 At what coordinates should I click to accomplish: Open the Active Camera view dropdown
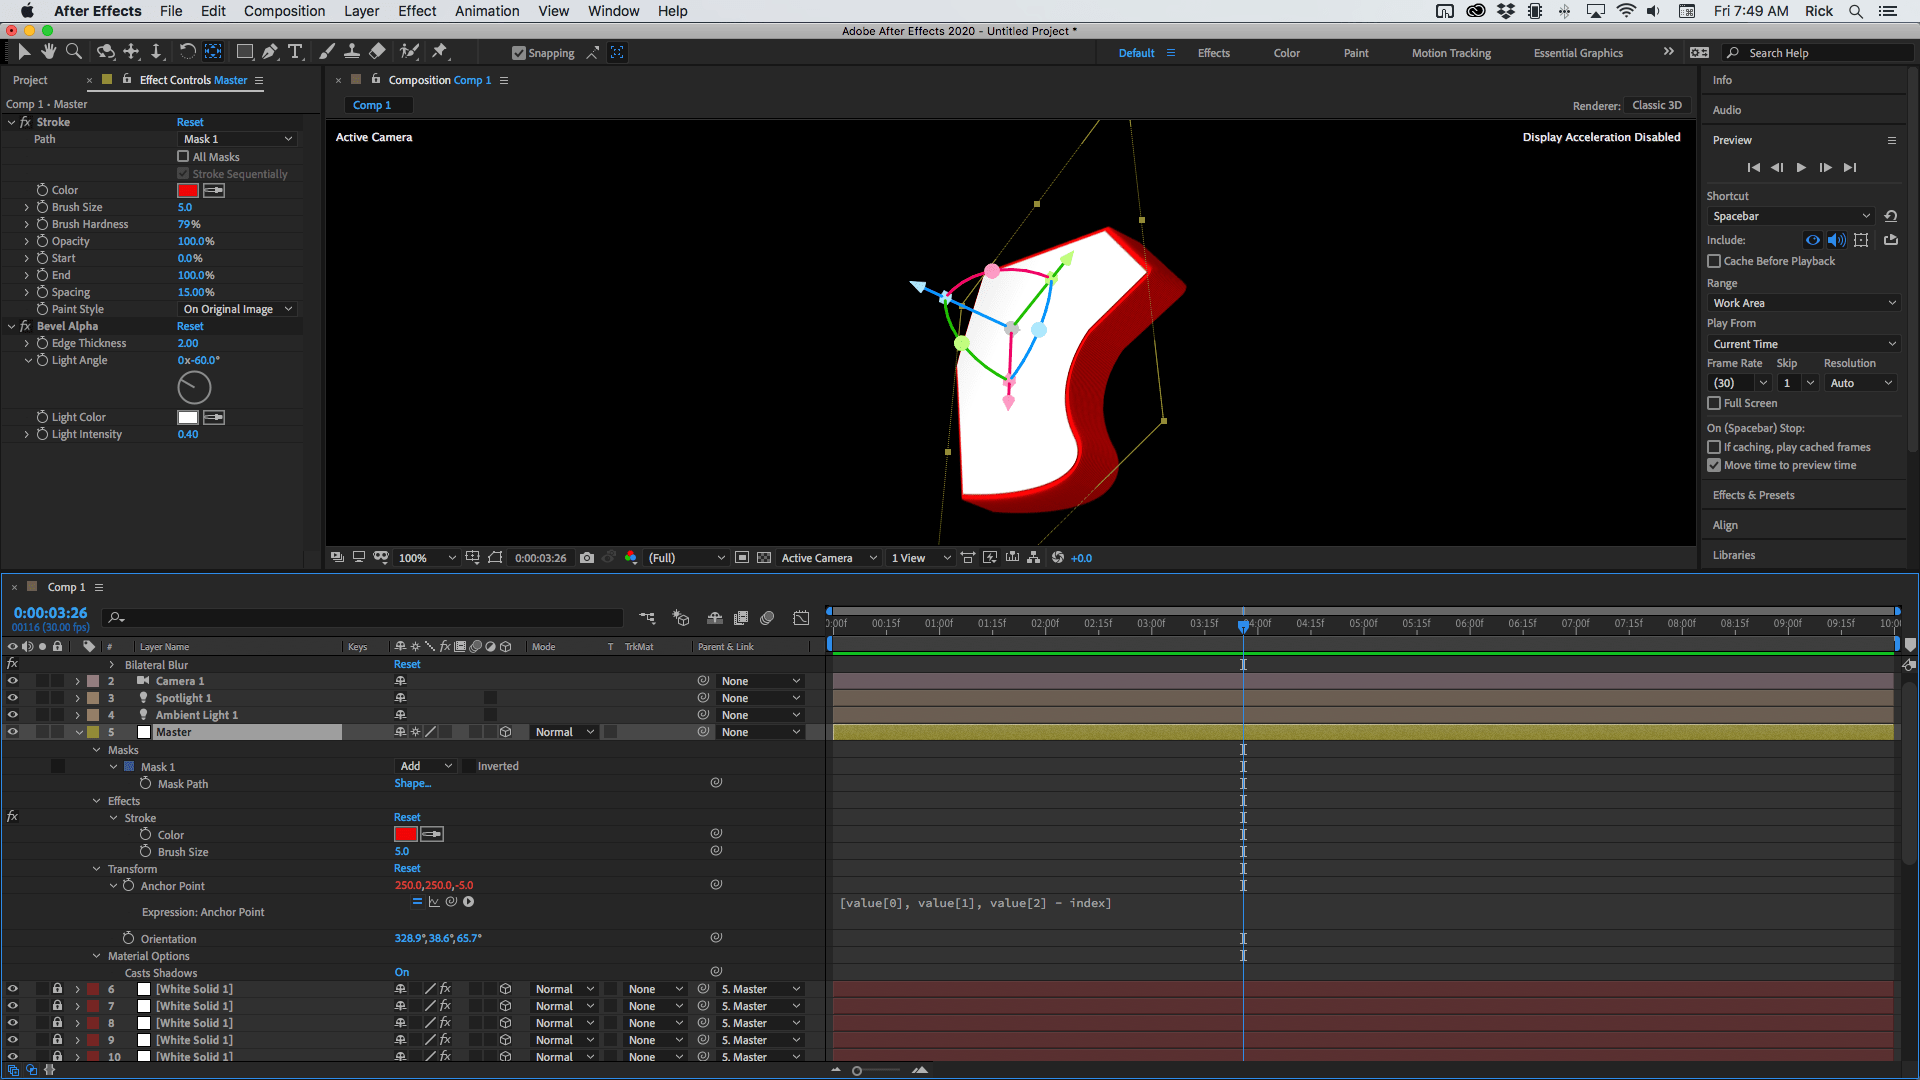pyautogui.click(x=829, y=558)
